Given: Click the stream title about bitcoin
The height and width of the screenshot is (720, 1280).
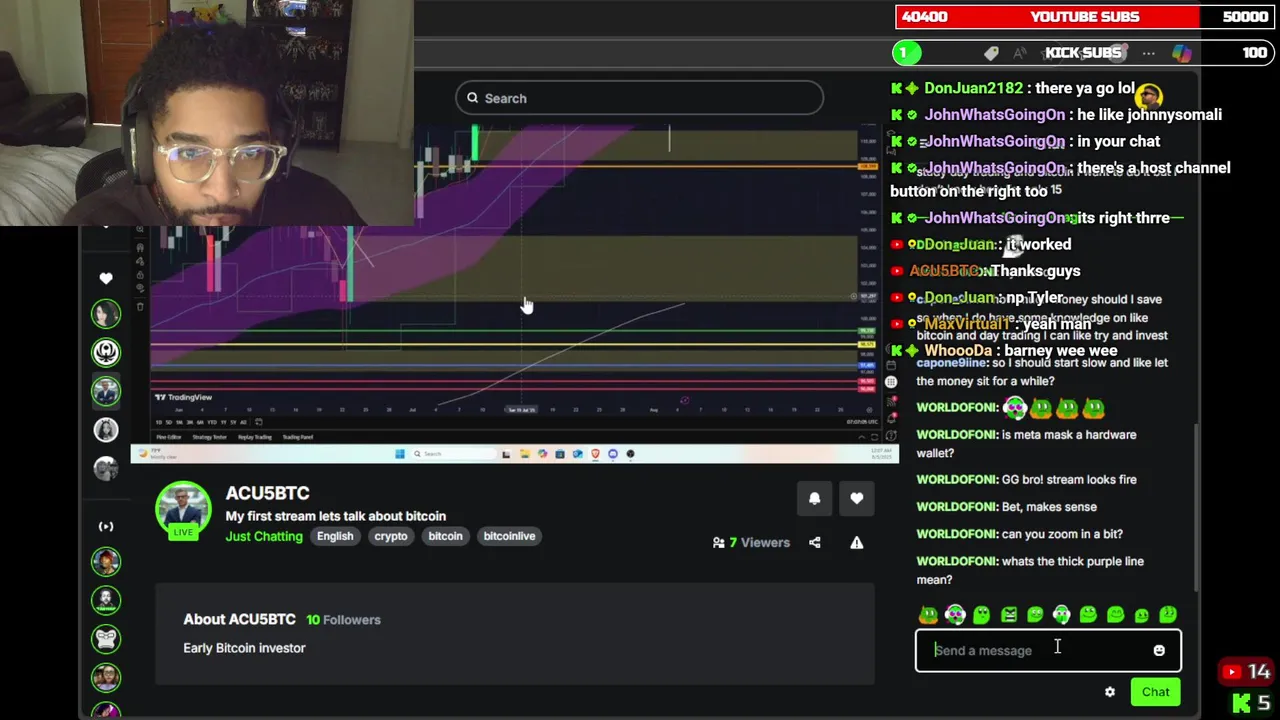Looking at the screenshot, I should pyautogui.click(x=336, y=516).
